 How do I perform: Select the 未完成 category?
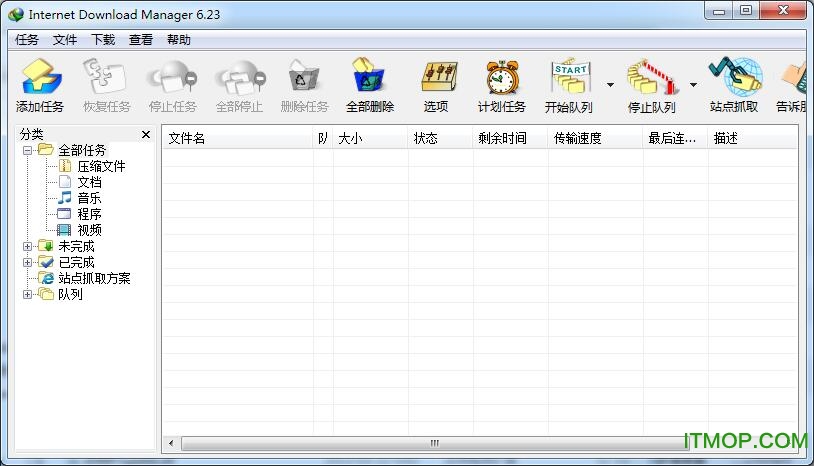point(76,246)
